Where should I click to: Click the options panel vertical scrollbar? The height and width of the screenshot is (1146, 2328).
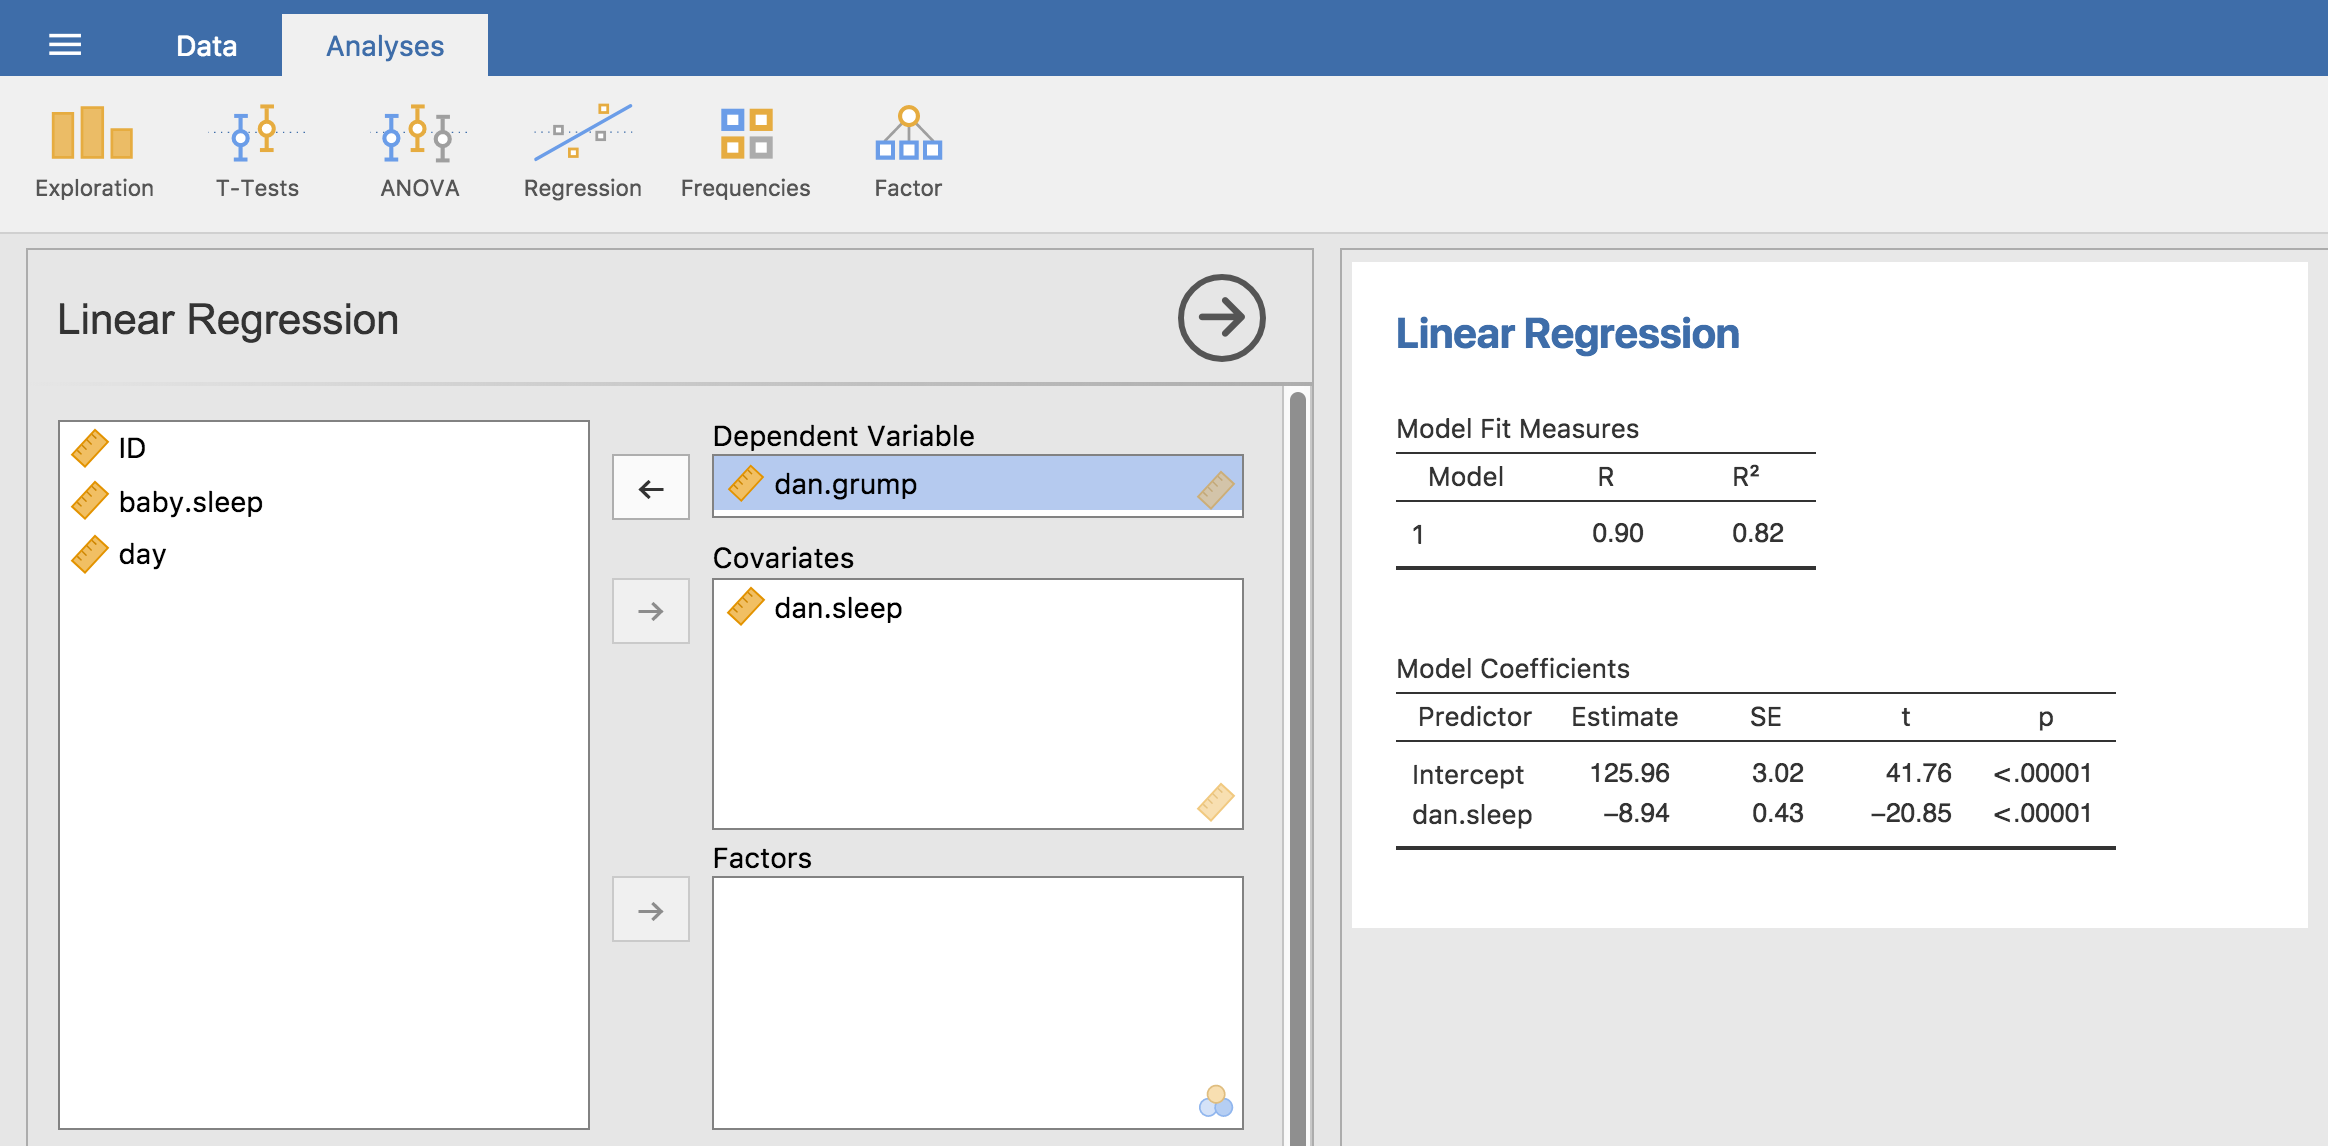pyautogui.click(x=1298, y=768)
